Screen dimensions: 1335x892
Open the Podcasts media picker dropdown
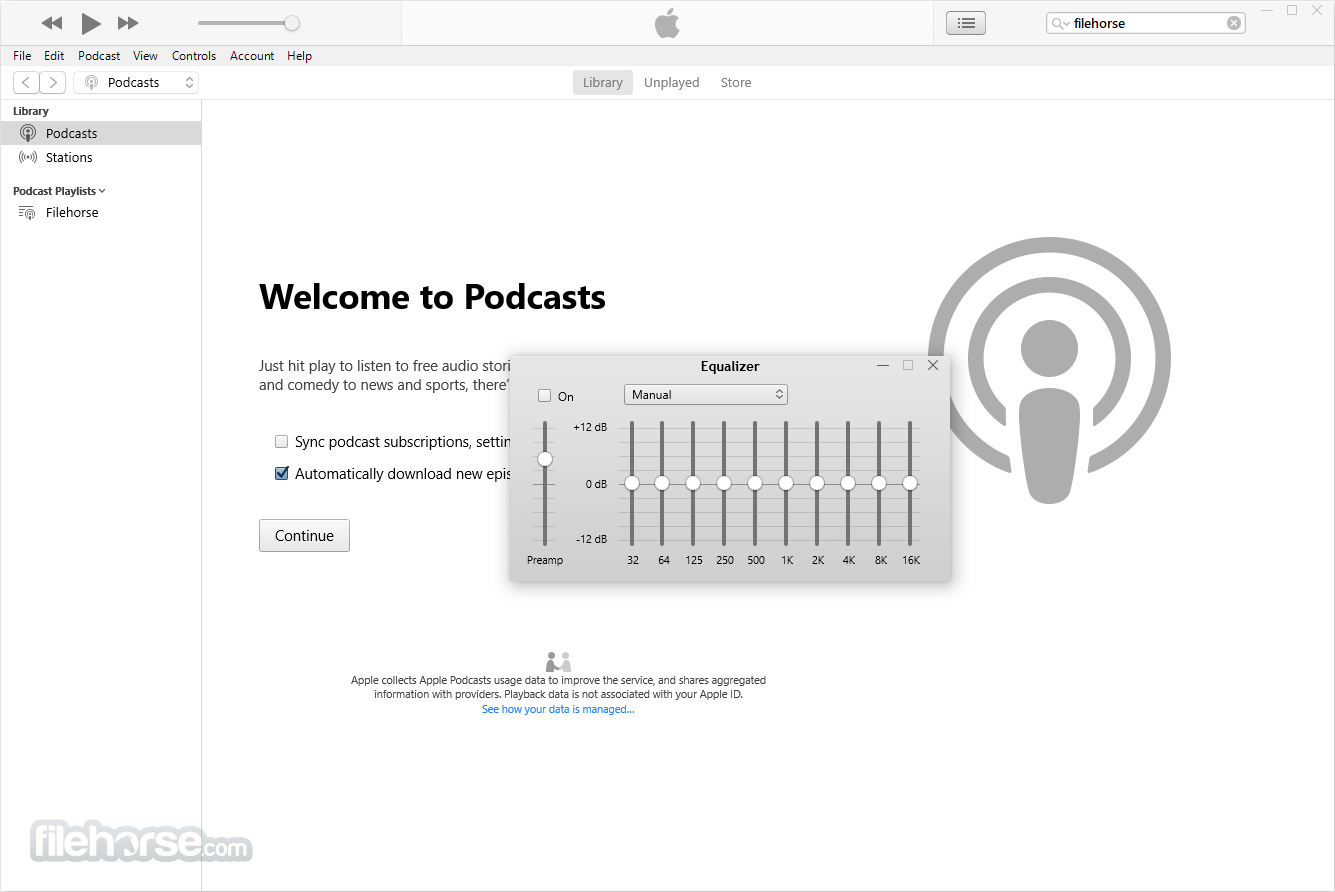click(x=136, y=83)
